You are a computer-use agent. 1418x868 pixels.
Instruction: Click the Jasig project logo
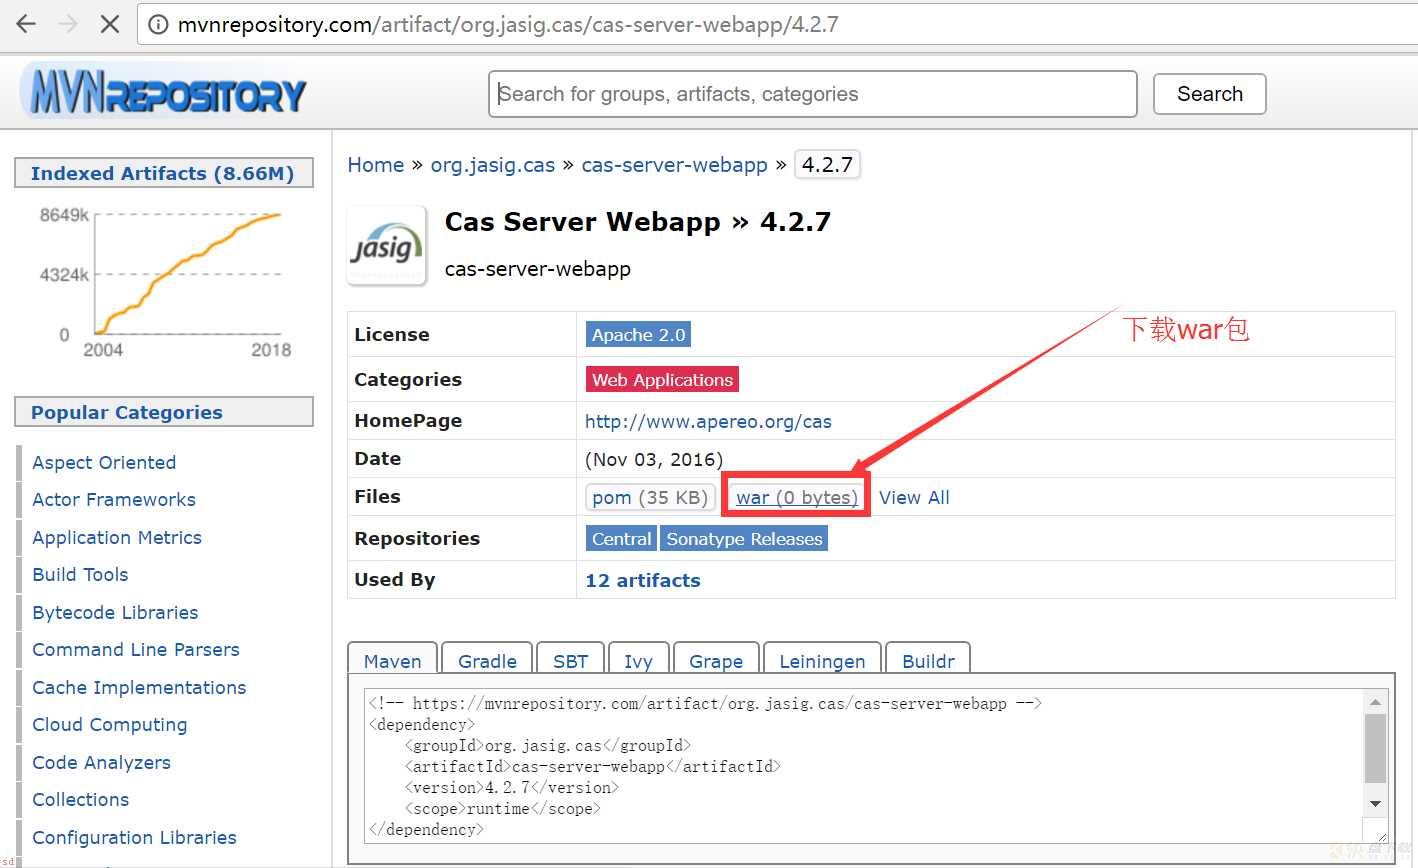(x=387, y=246)
